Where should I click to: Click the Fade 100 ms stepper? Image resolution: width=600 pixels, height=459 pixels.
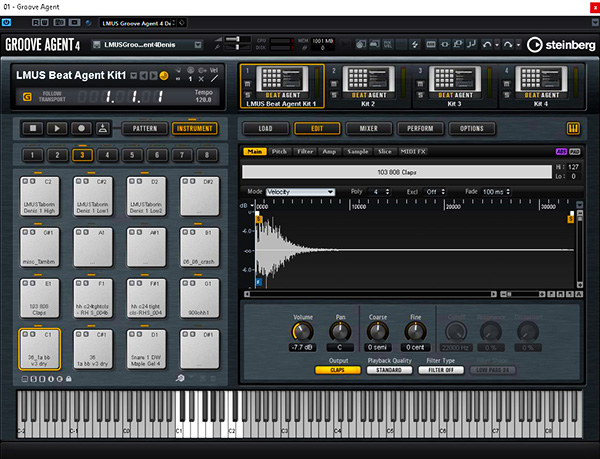508,192
